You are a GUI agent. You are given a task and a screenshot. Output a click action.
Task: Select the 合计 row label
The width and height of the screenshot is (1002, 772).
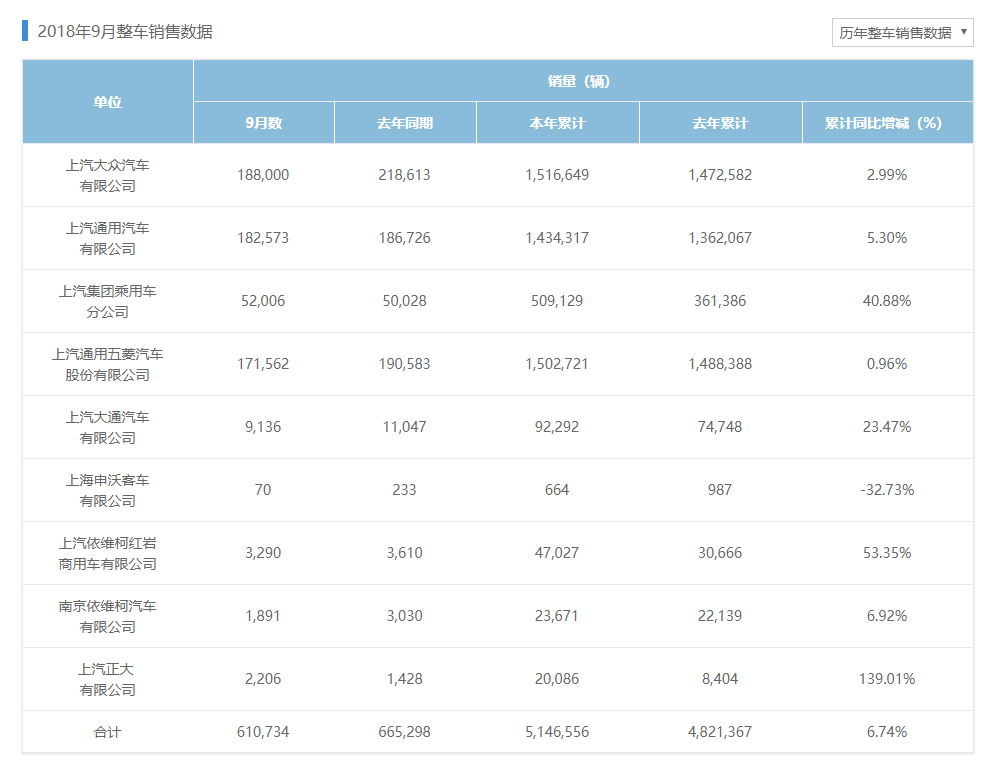[x=107, y=732]
